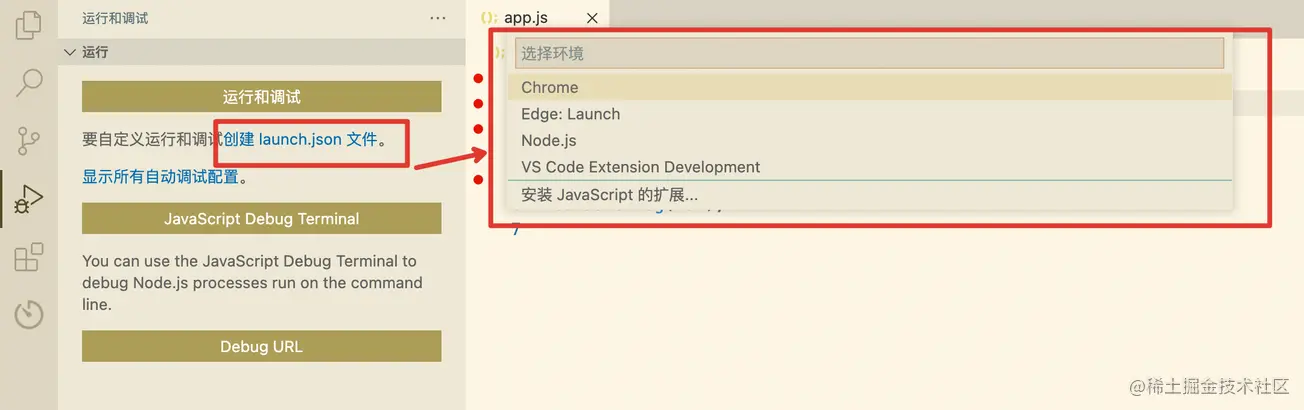Screen dimensions: 1304x410
Task: Toggle the bottom red breakpoint dot
Action: click(479, 180)
